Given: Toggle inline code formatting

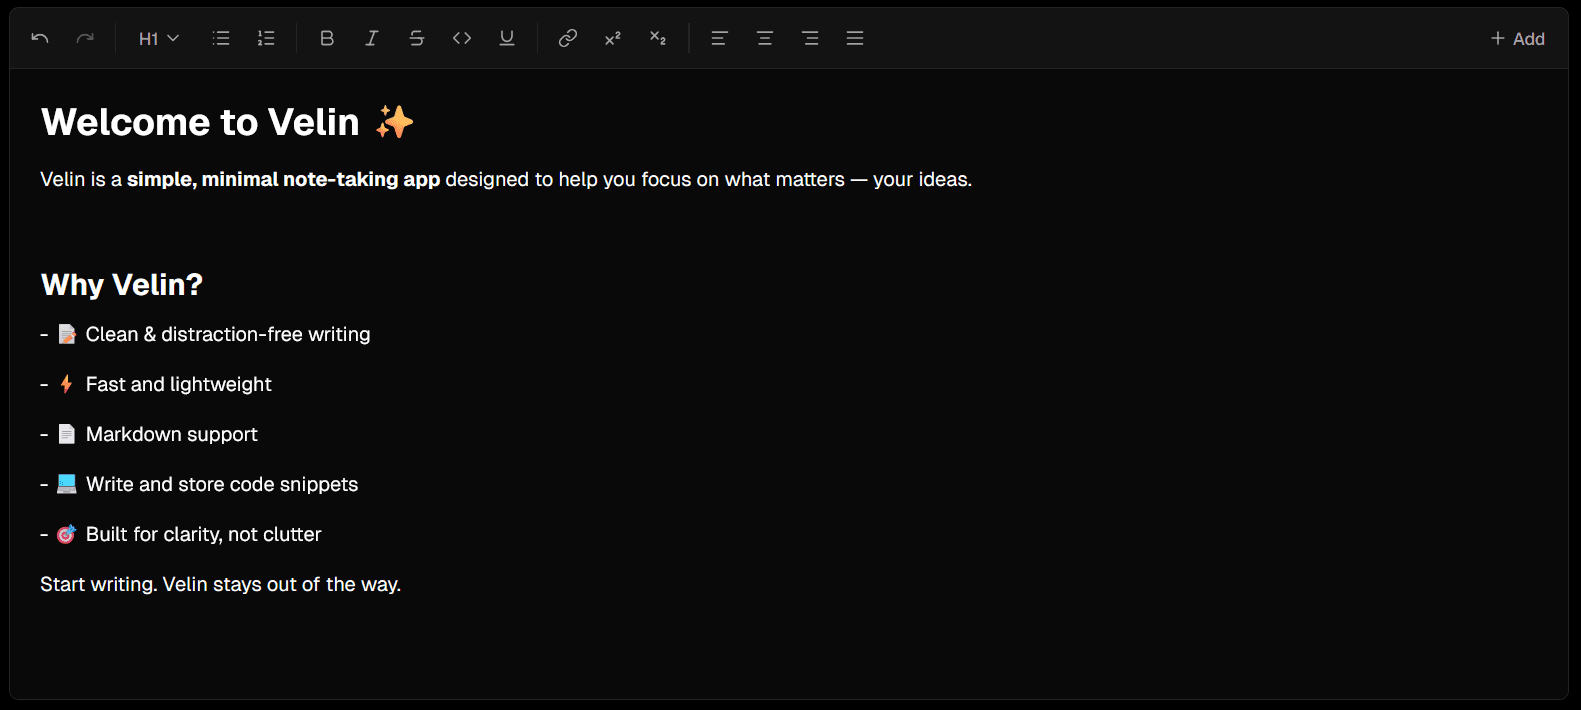Looking at the screenshot, I should pyautogui.click(x=462, y=38).
